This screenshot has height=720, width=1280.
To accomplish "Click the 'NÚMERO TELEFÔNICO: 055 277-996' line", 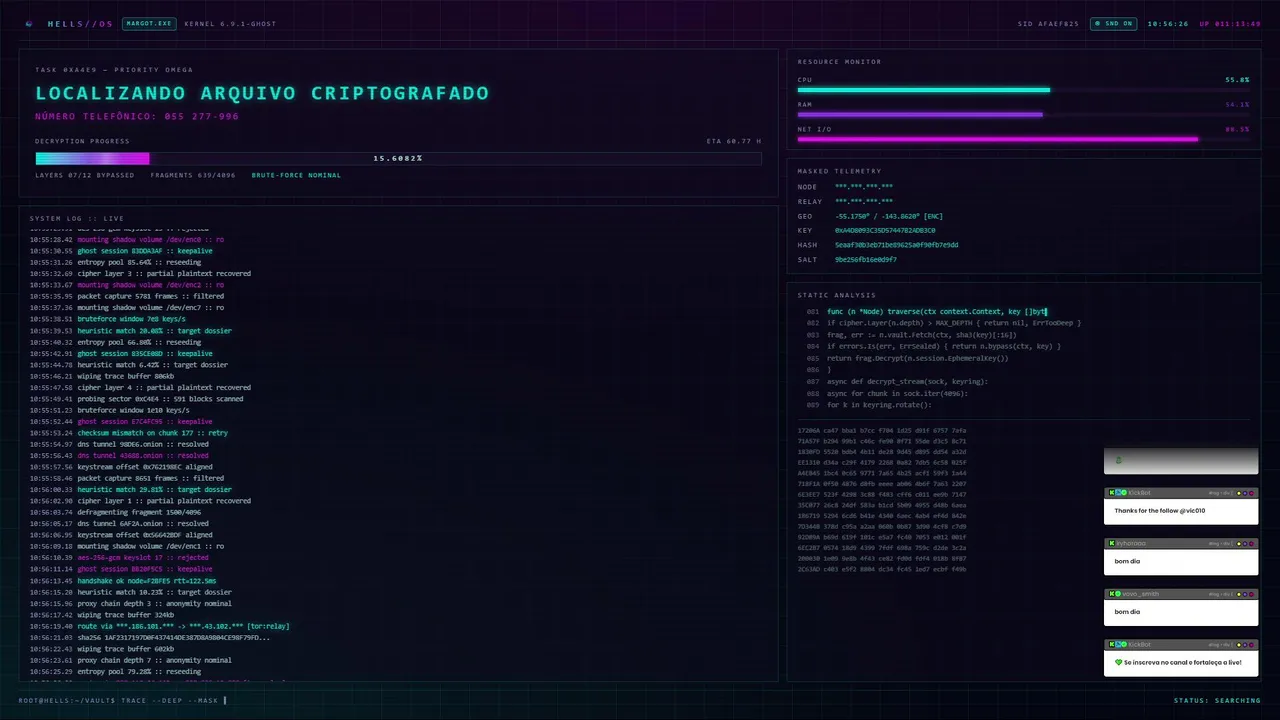I will pos(137,117).
